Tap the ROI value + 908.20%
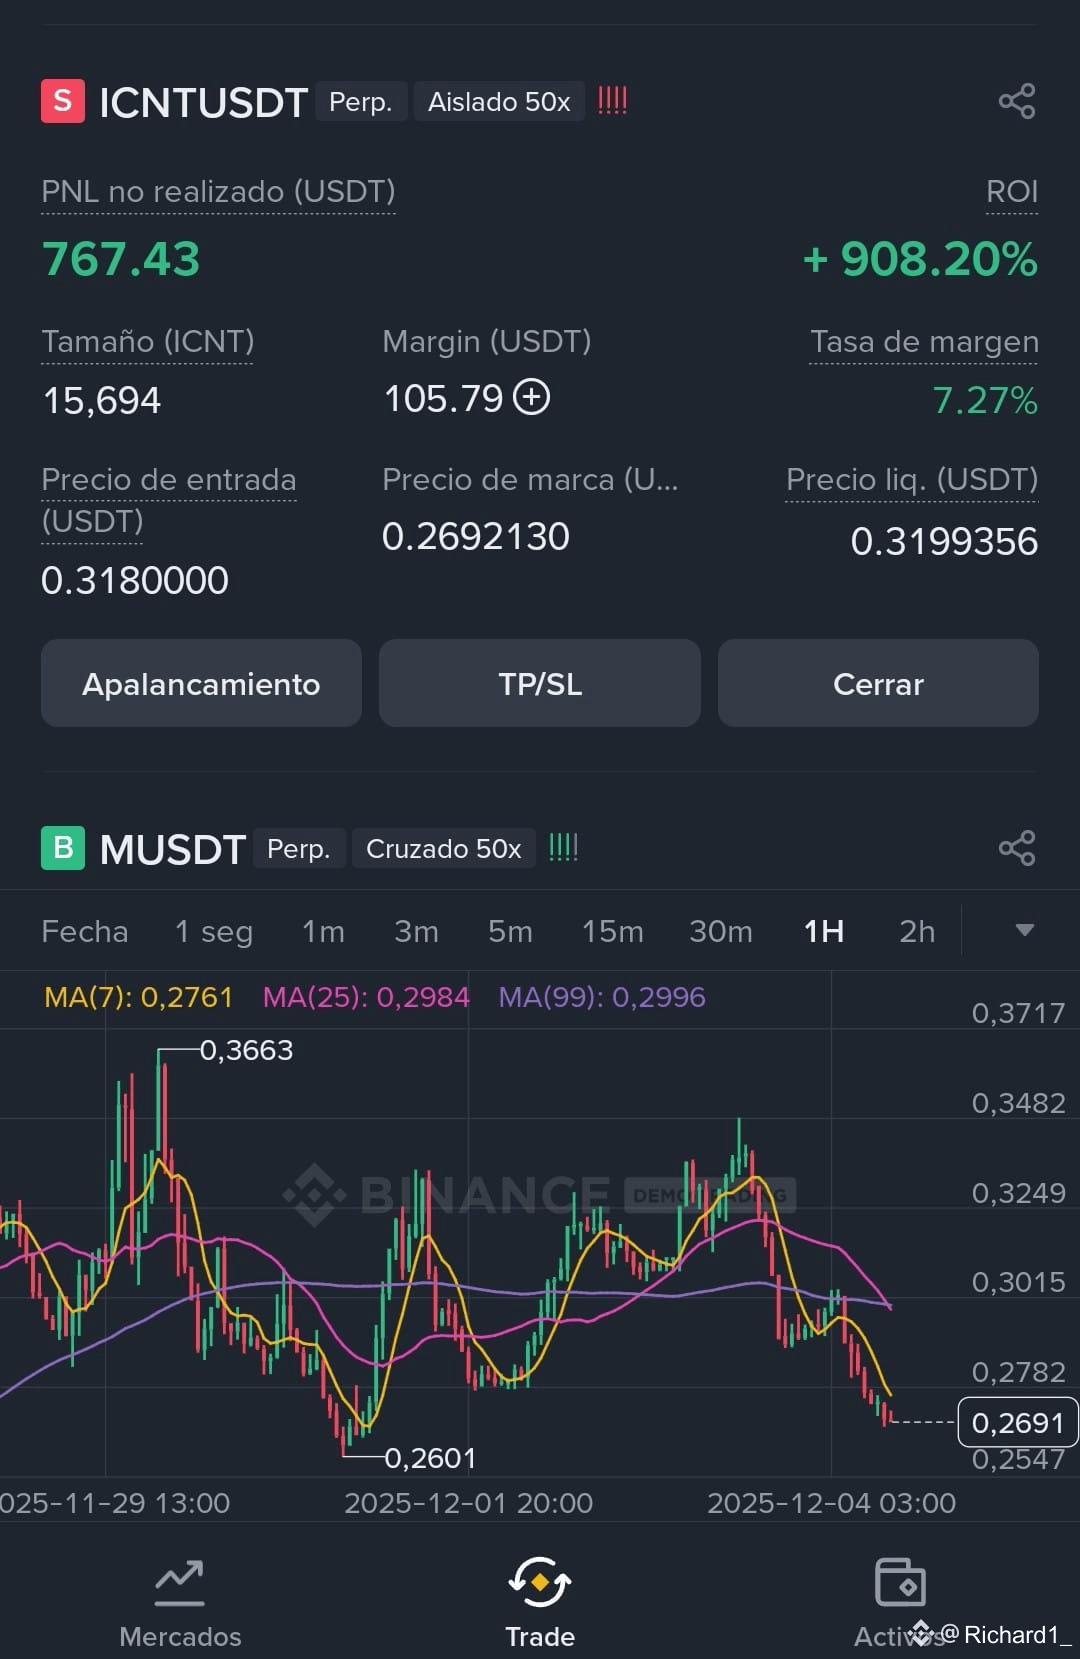The image size is (1080, 1659). point(920,259)
